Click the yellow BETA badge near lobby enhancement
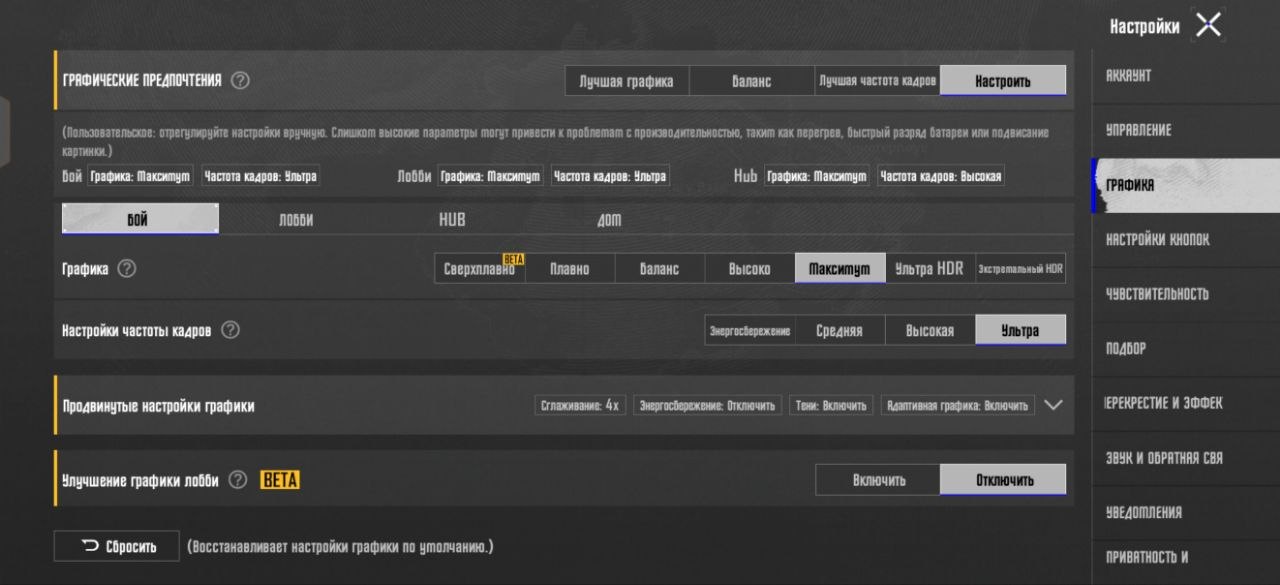1280x585 pixels. [280, 480]
